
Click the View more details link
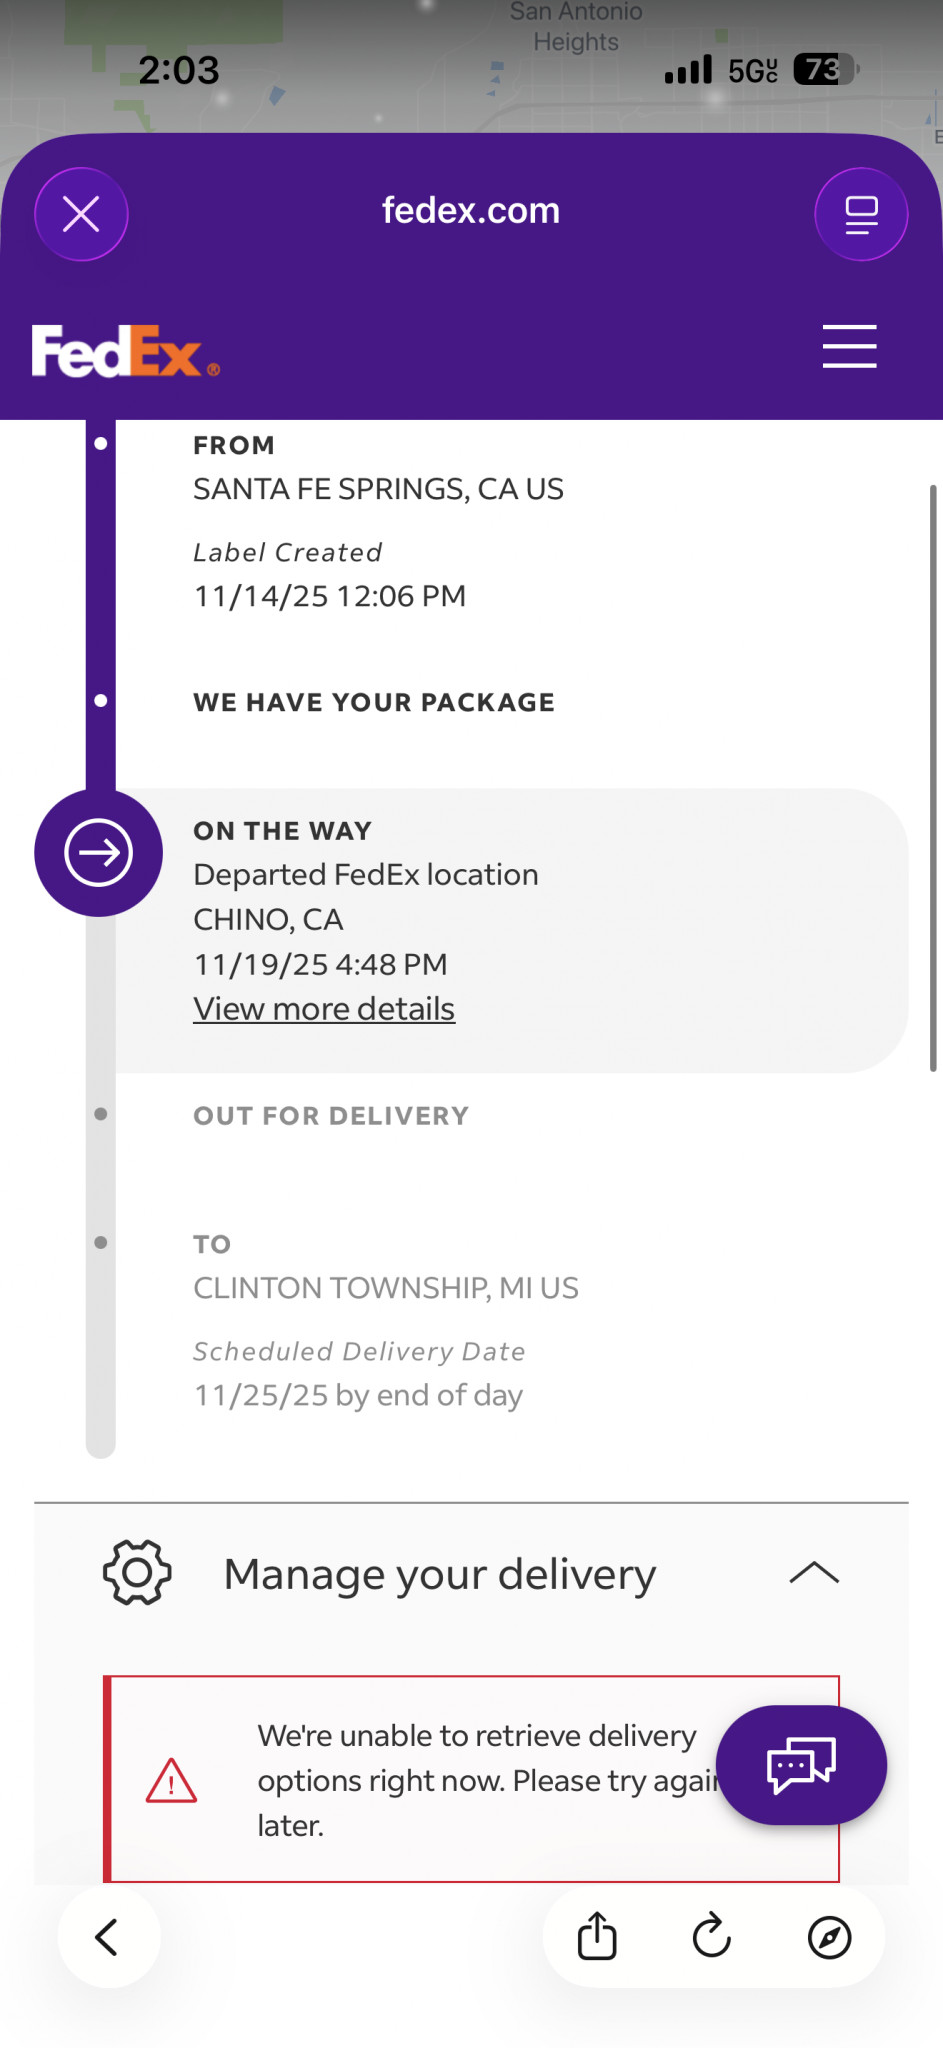tap(324, 1009)
